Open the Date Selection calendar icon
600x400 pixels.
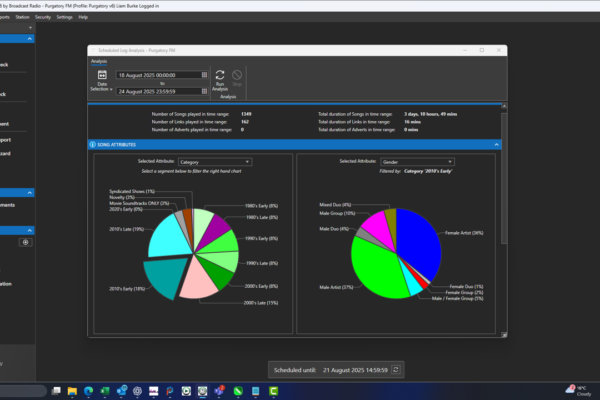(x=102, y=76)
